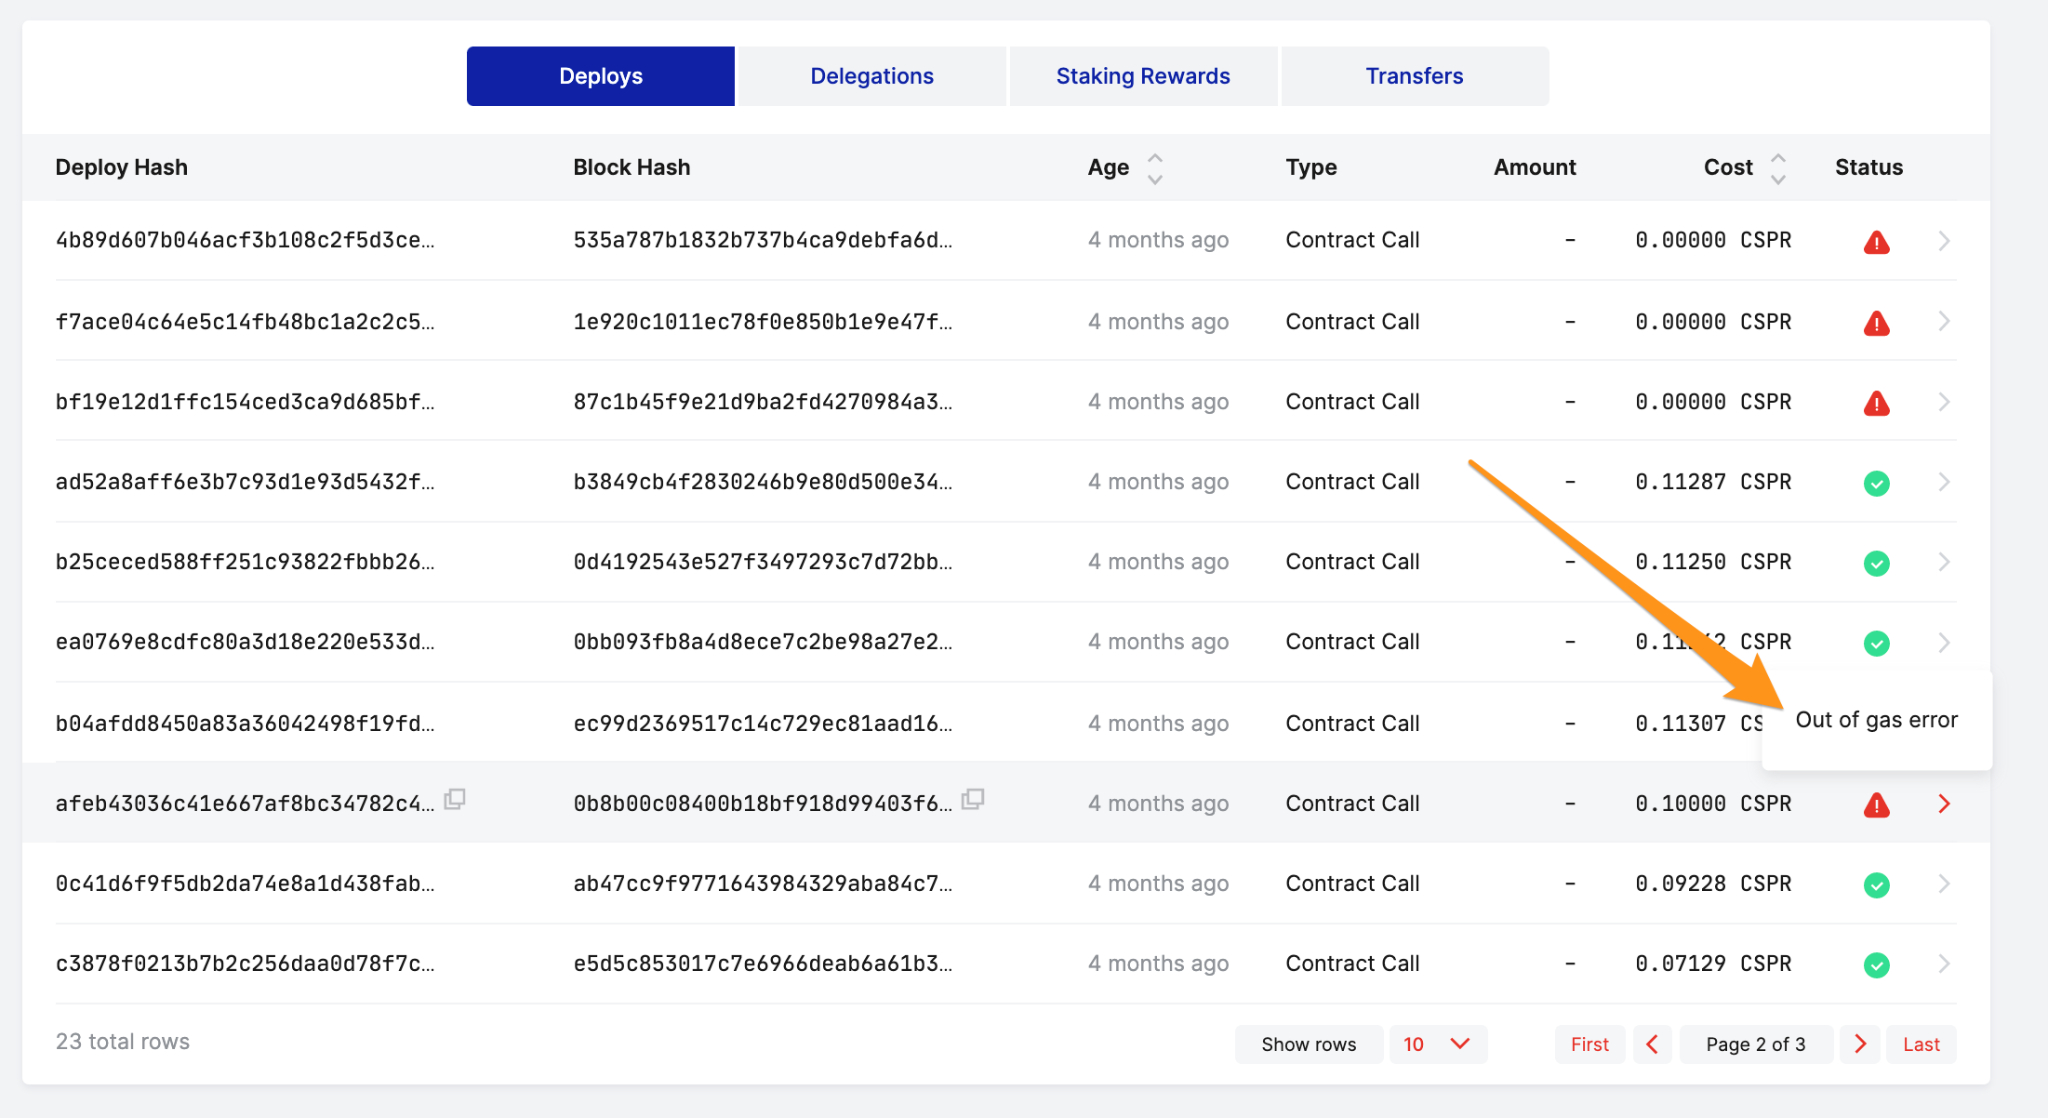Screen dimensions: 2048x1118
Task: Jump to Last page
Action: click(x=1921, y=1044)
